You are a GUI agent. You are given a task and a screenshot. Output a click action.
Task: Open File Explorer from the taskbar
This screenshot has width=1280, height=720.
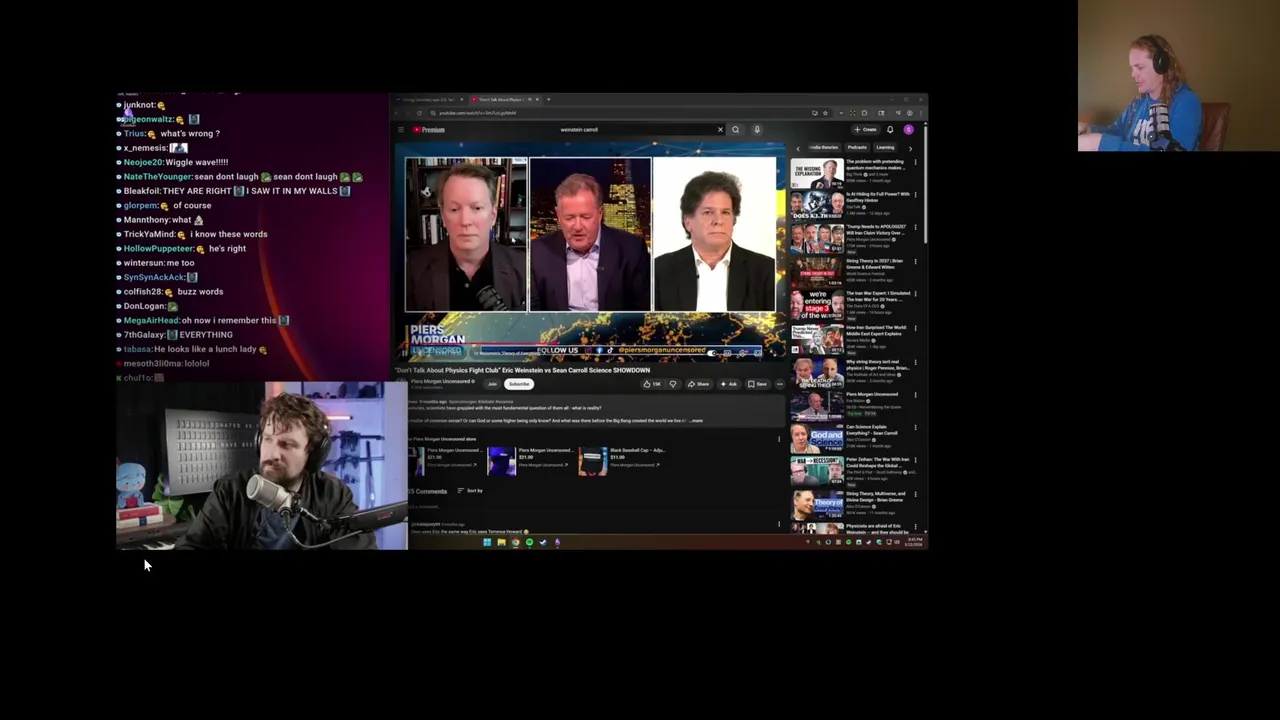[501, 542]
